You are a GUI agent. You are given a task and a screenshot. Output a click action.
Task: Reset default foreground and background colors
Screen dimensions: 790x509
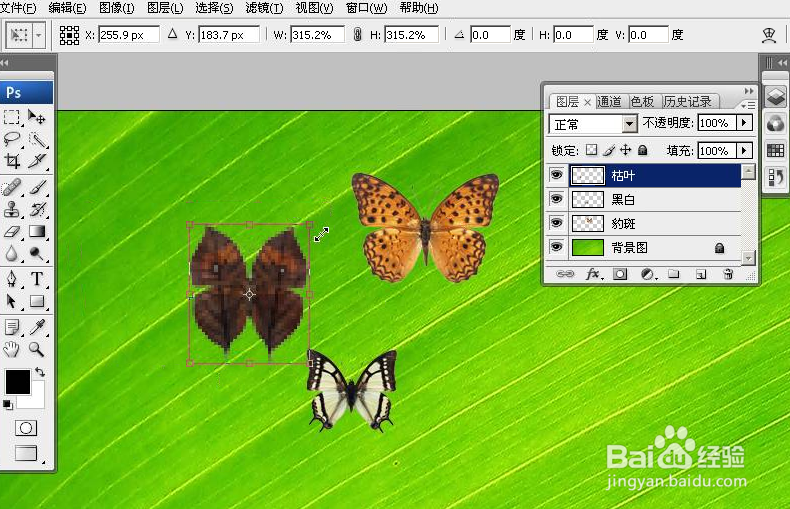tap(8, 404)
